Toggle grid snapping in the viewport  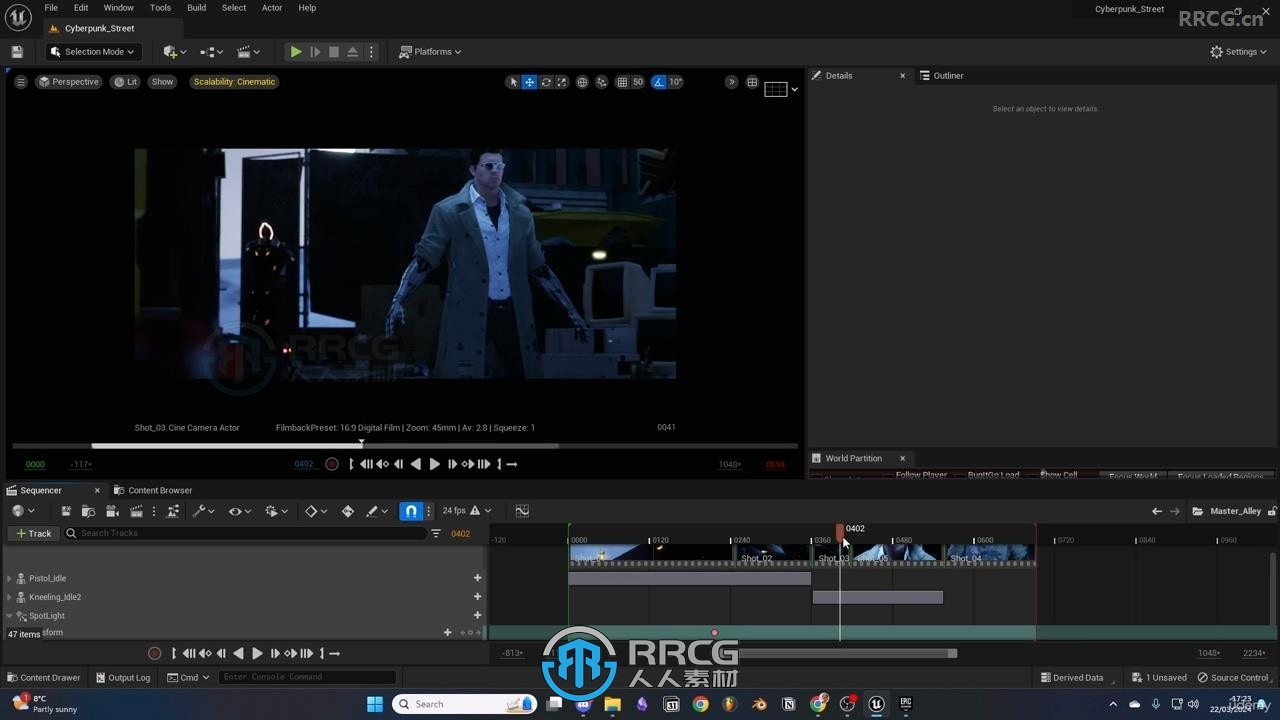click(622, 82)
